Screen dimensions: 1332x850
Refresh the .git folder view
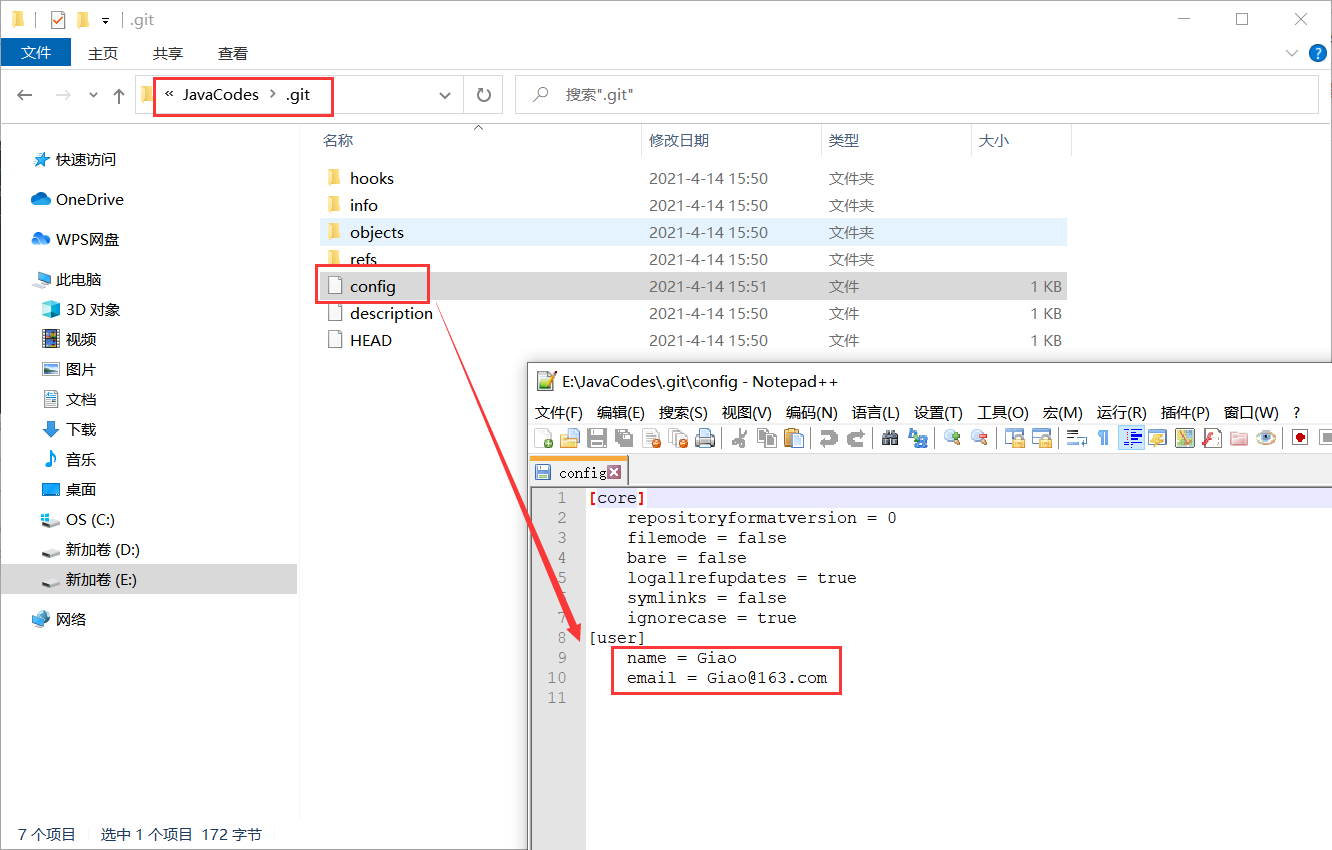tap(484, 95)
